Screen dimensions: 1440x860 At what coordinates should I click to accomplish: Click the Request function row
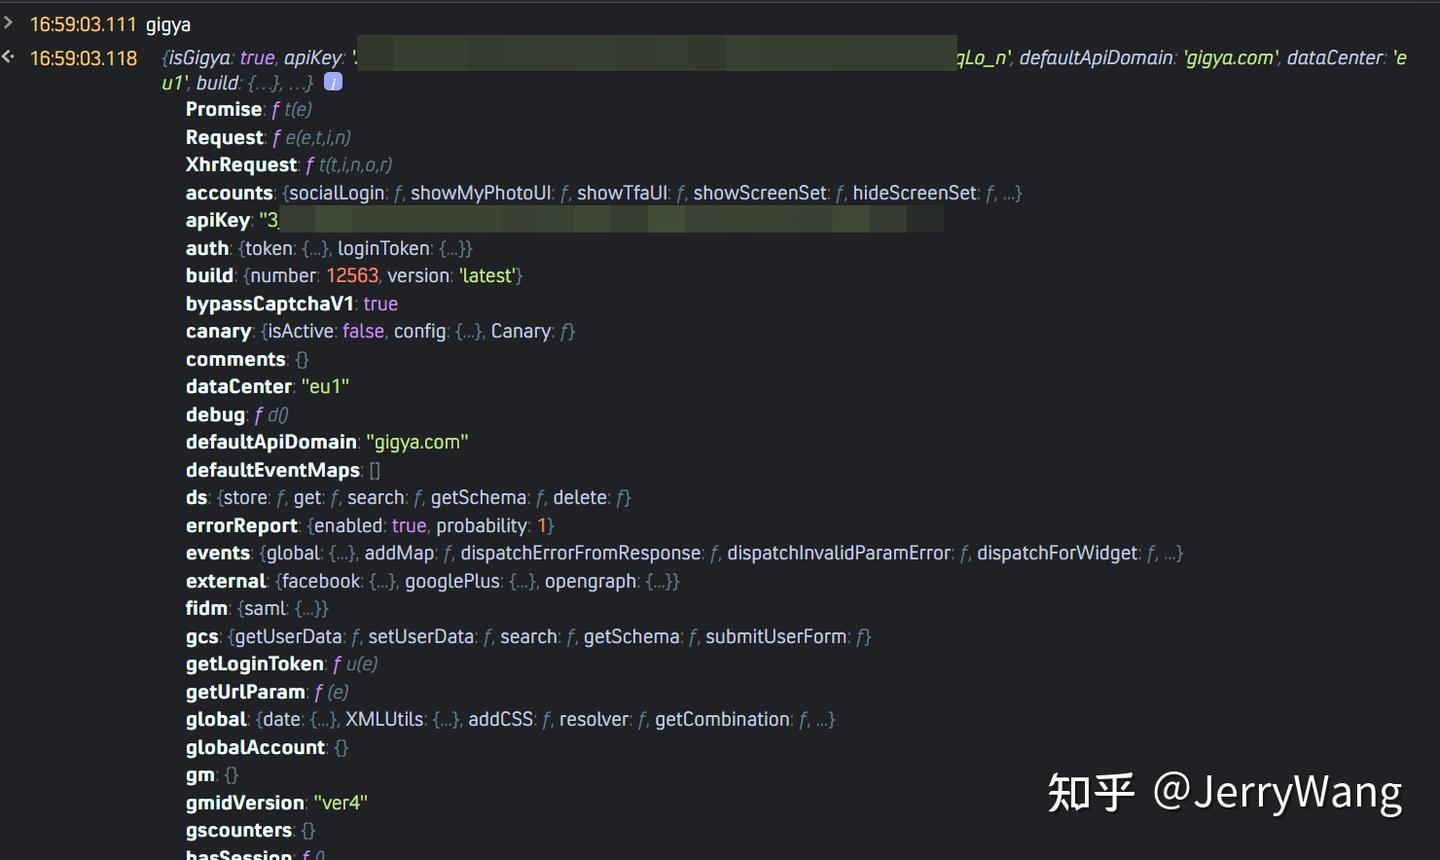[x=268, y=138]
